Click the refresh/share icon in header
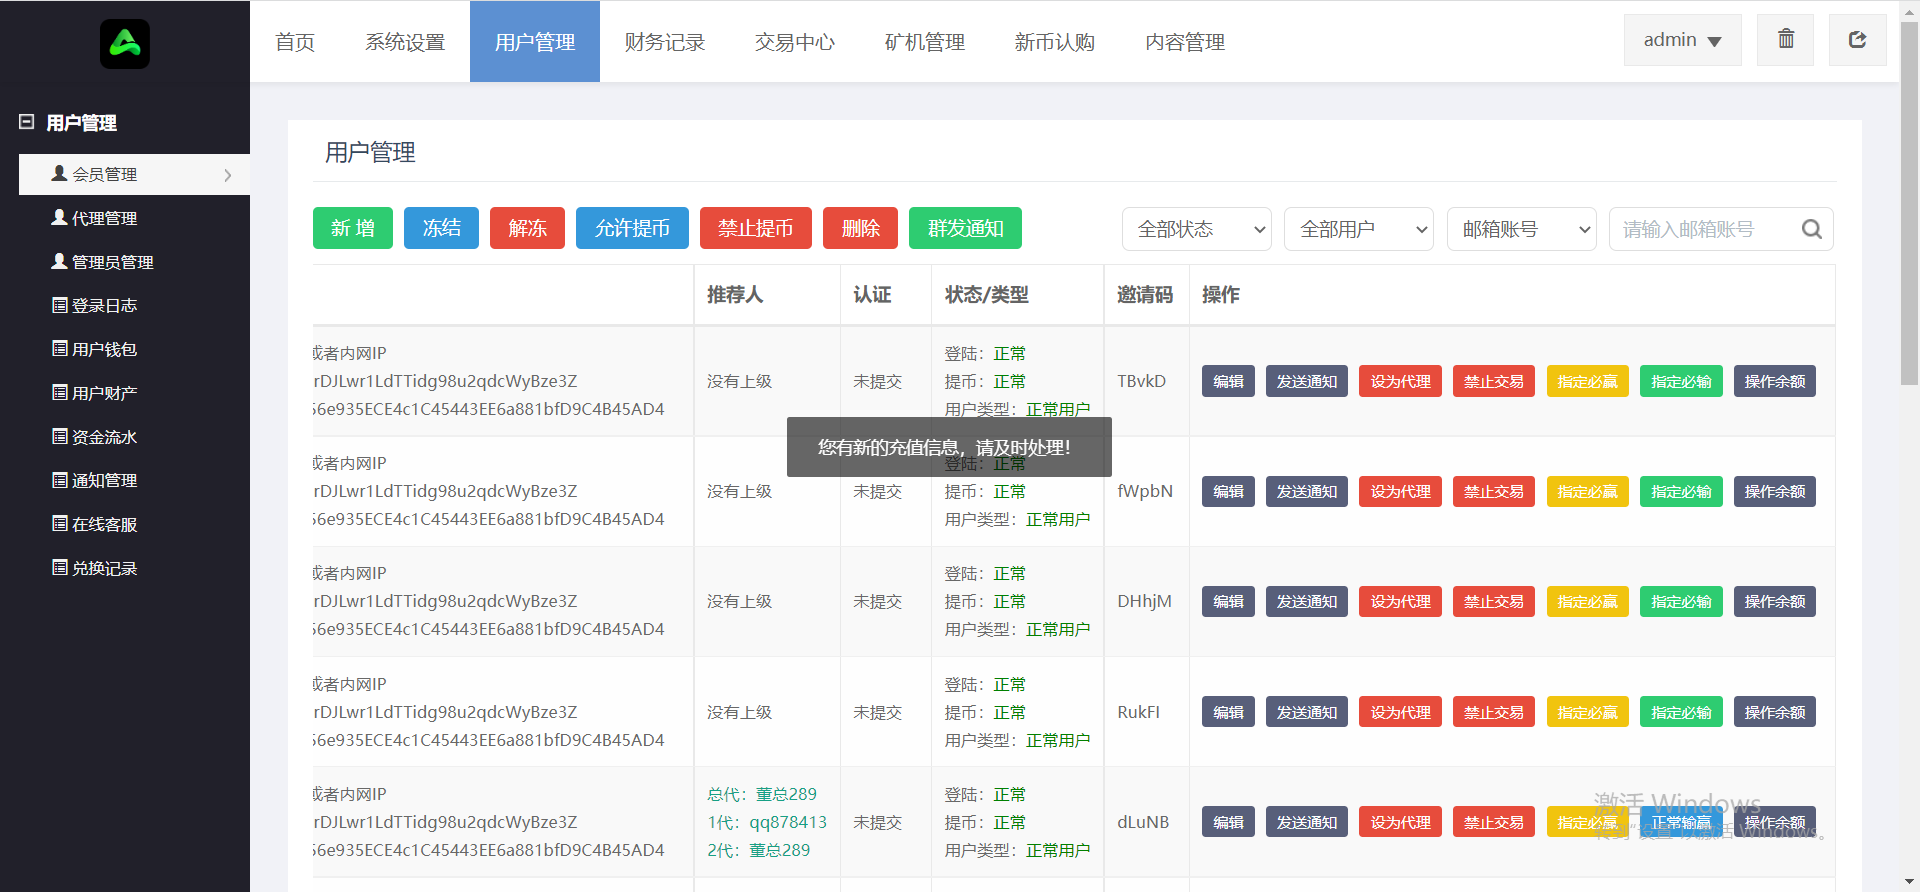 click(1857, 40)
